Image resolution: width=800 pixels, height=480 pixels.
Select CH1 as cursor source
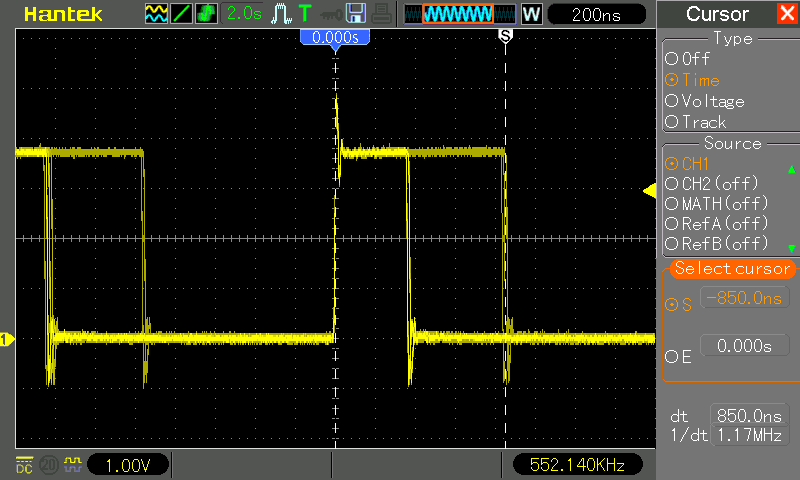click(687, 164)
